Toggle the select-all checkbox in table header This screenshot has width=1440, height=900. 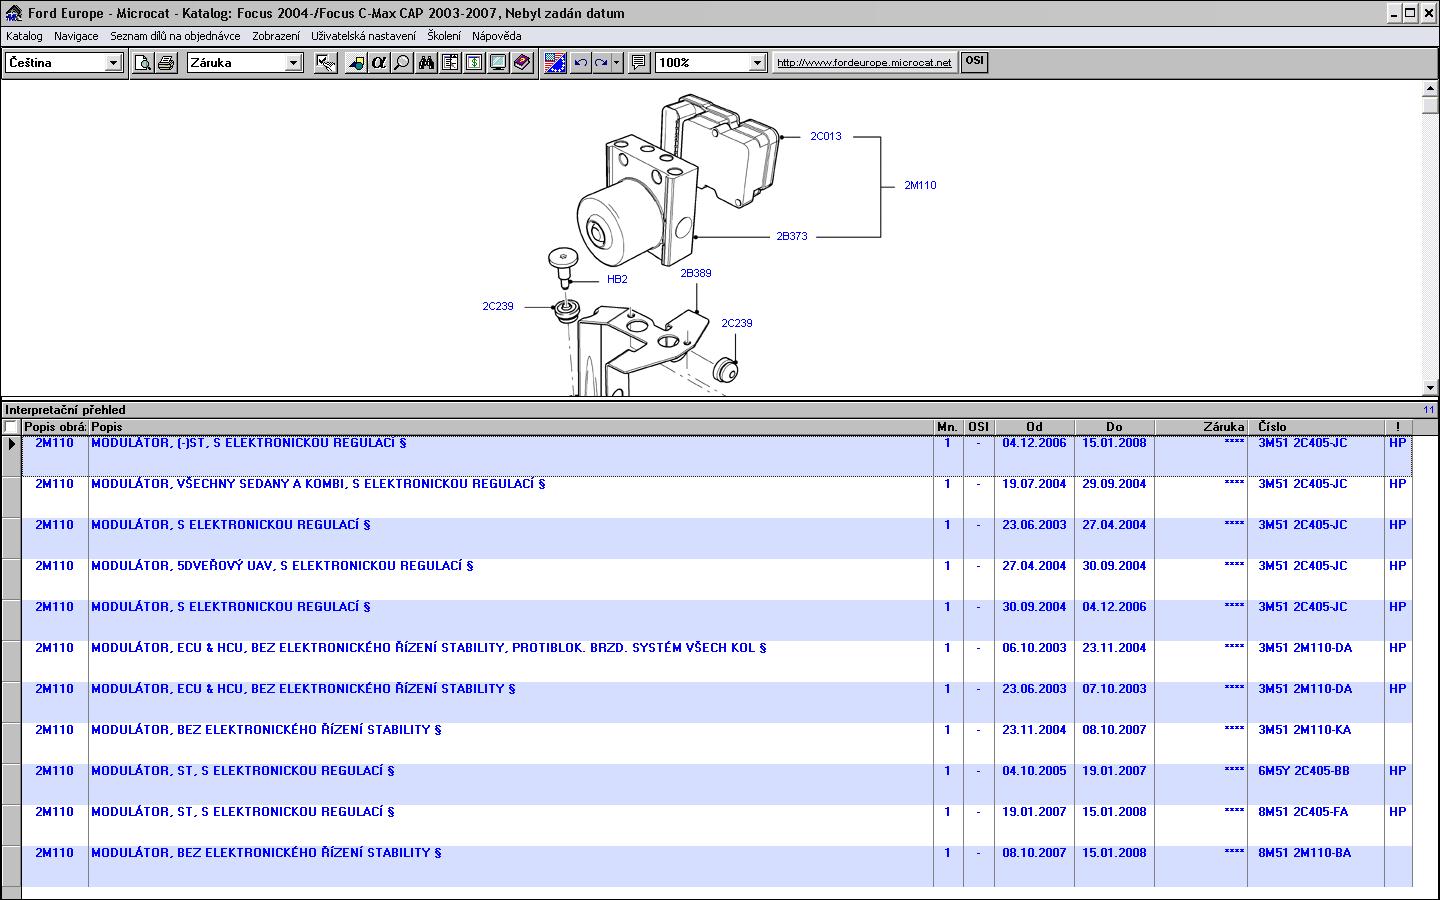coord(11,427)
